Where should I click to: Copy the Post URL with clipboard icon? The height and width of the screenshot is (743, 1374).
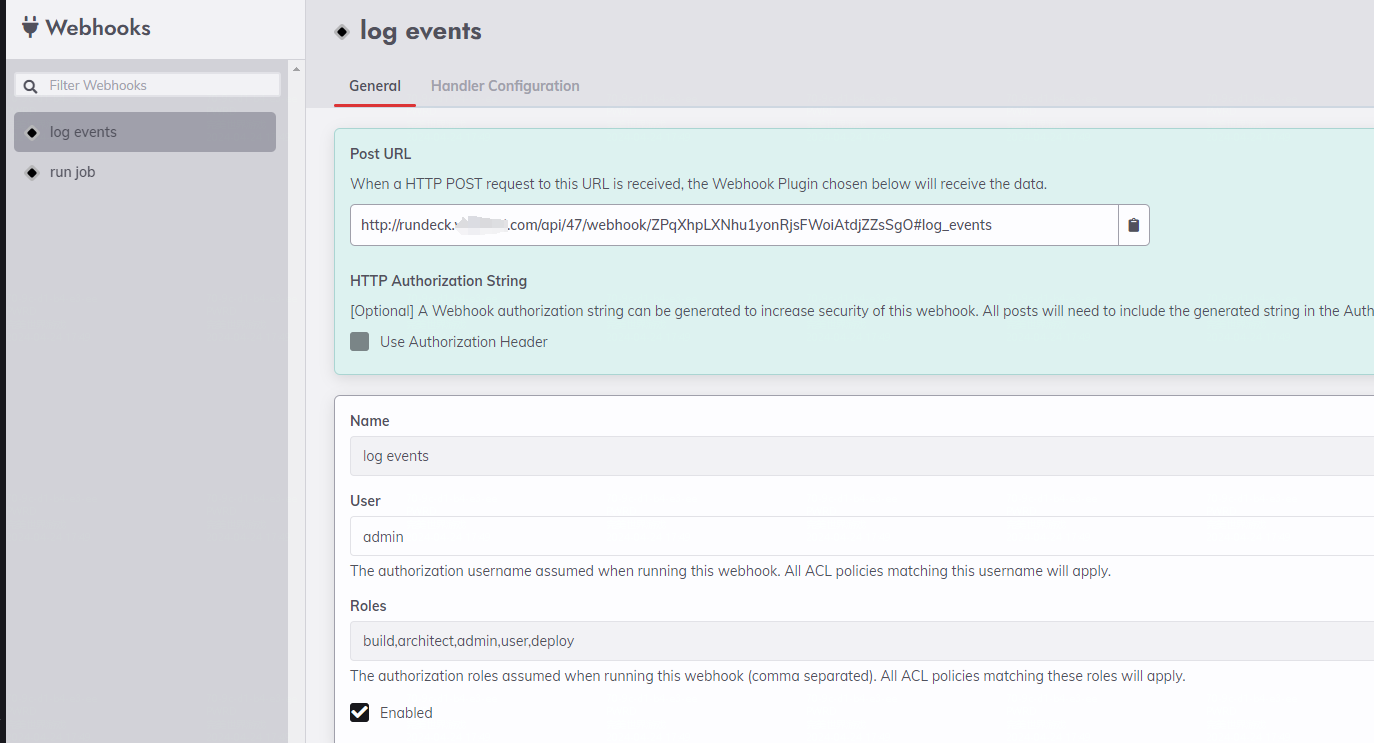(1133, 225)
